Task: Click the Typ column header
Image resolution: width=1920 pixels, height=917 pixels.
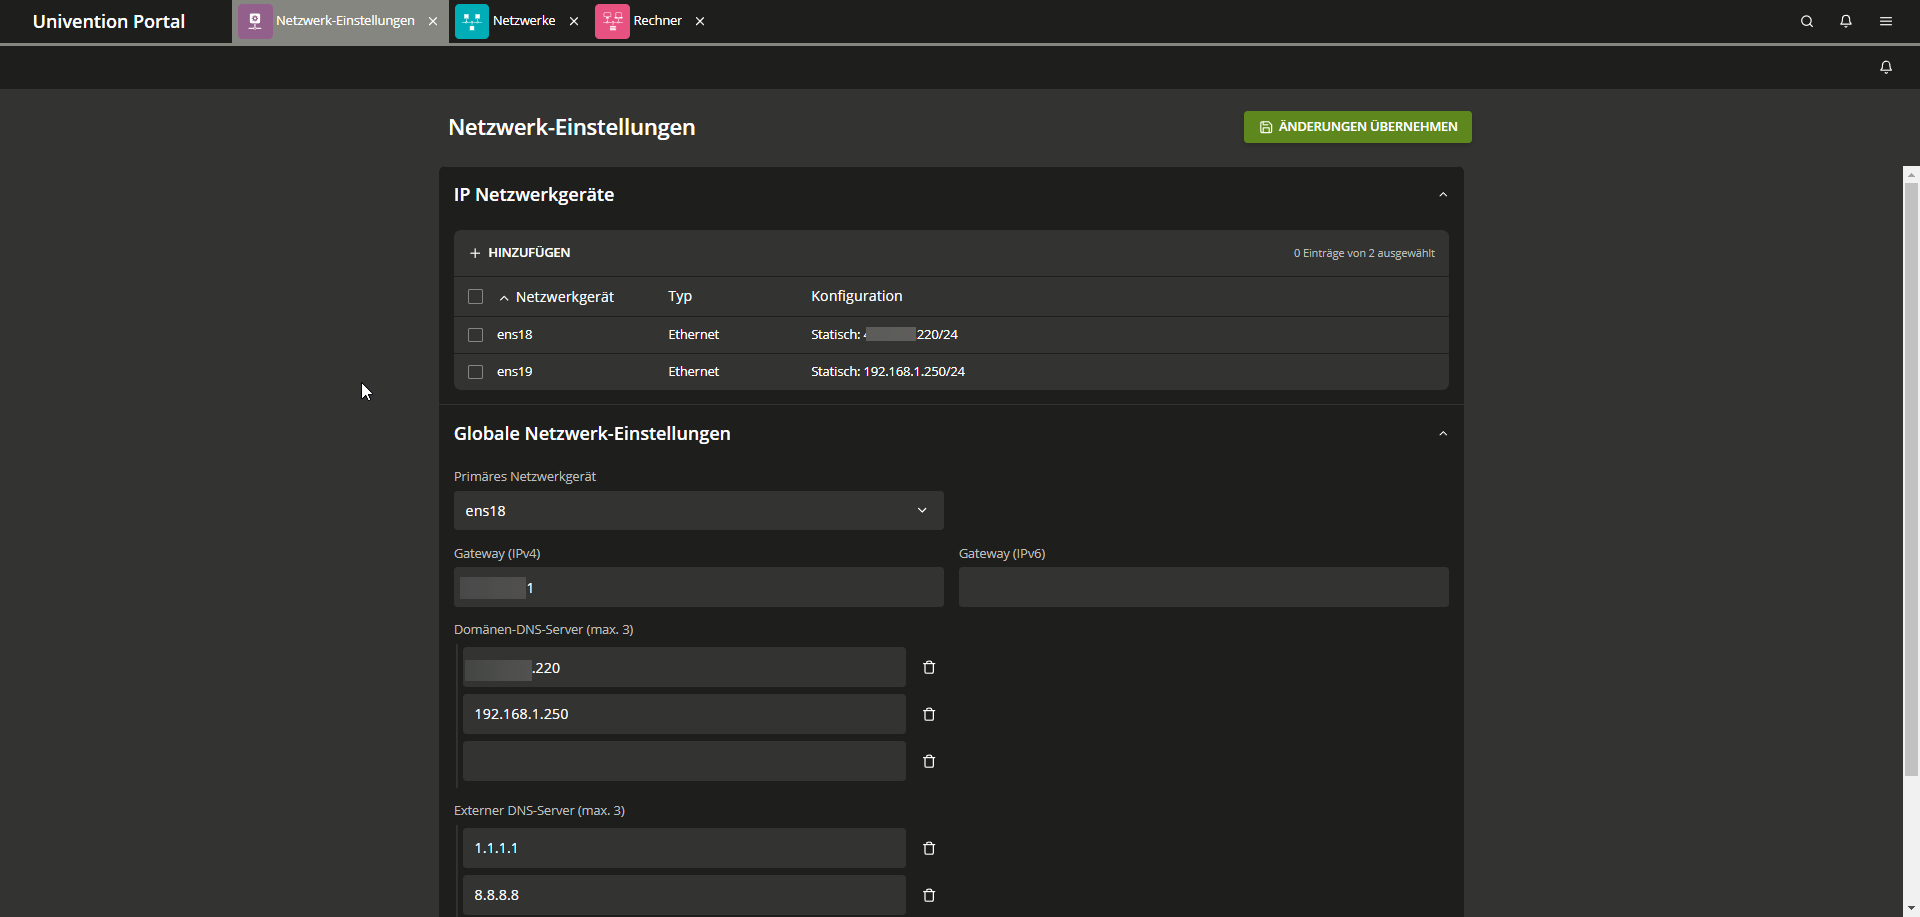Action: 680,296
